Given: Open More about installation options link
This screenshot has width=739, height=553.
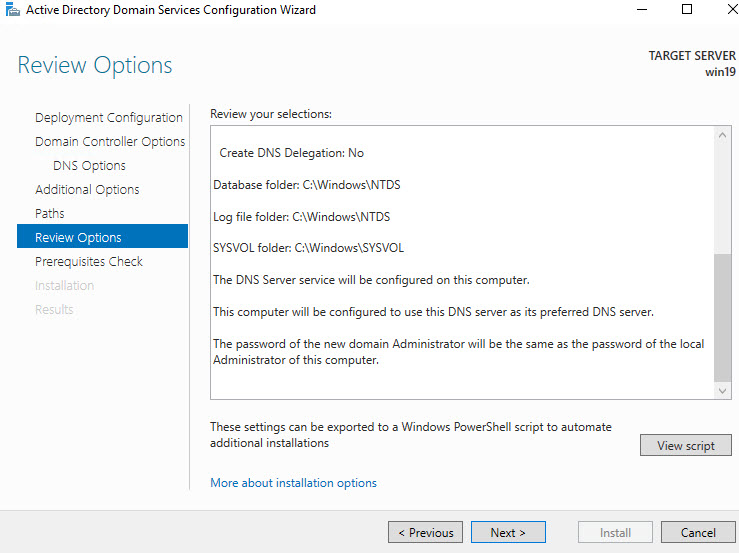Looking at the screenshot, I should (x=293, y=483).
